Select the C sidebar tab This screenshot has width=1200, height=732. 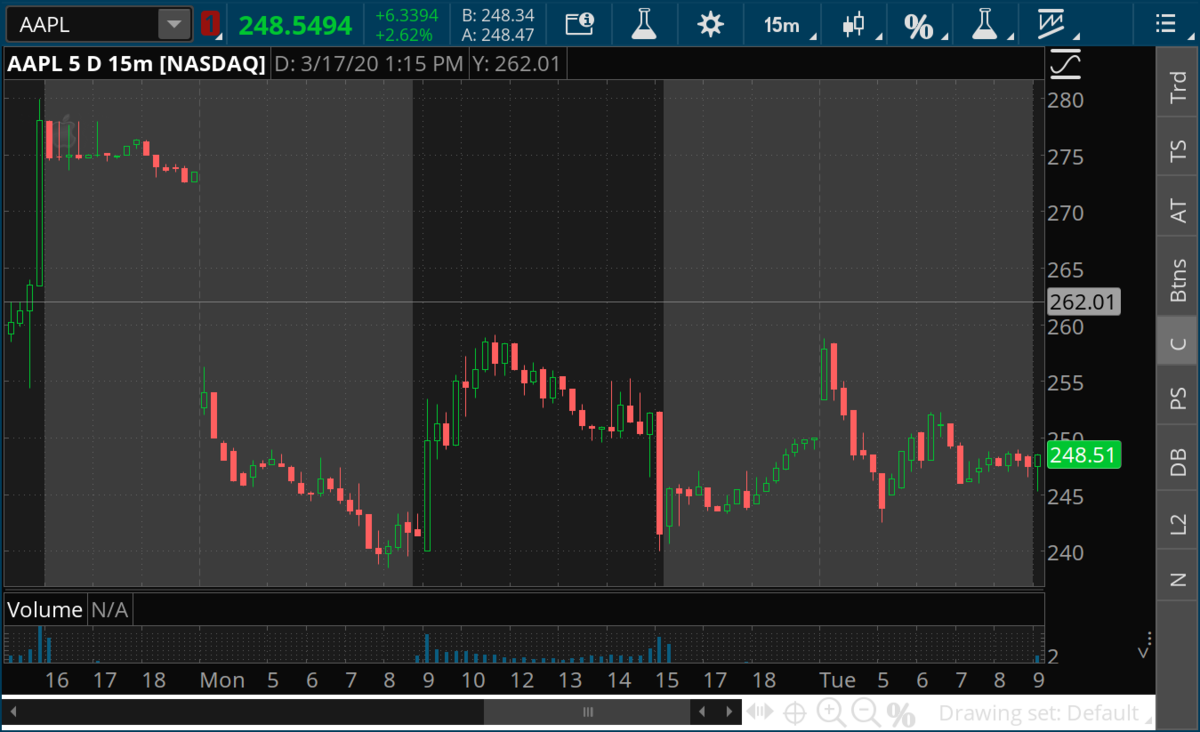(1178, 343)
